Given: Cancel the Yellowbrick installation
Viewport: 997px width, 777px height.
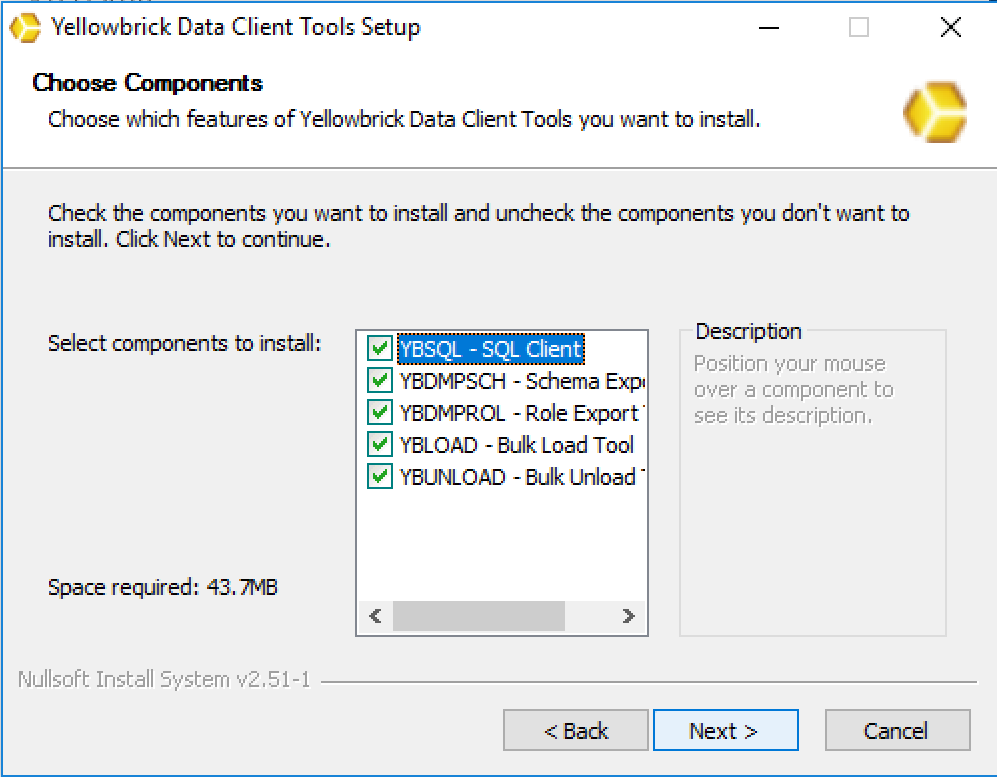Looking at the screenshot, I should (897, 730).
